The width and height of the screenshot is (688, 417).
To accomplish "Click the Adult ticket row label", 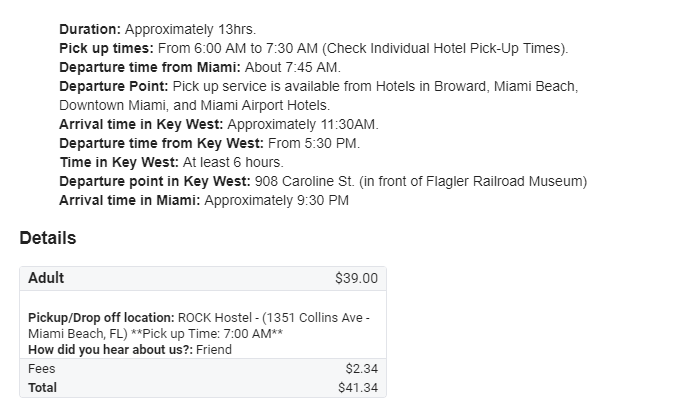I will [x=46, y=278].
